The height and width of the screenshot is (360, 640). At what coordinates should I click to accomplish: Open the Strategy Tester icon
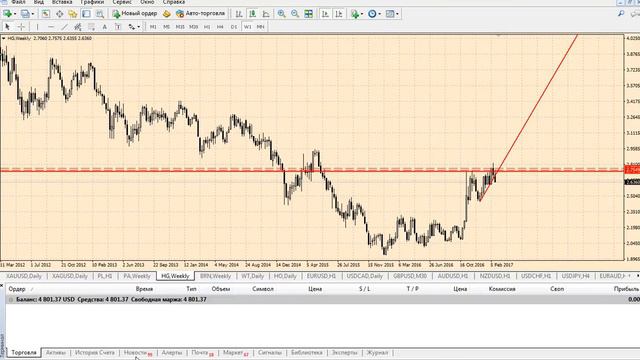(100, 14)
